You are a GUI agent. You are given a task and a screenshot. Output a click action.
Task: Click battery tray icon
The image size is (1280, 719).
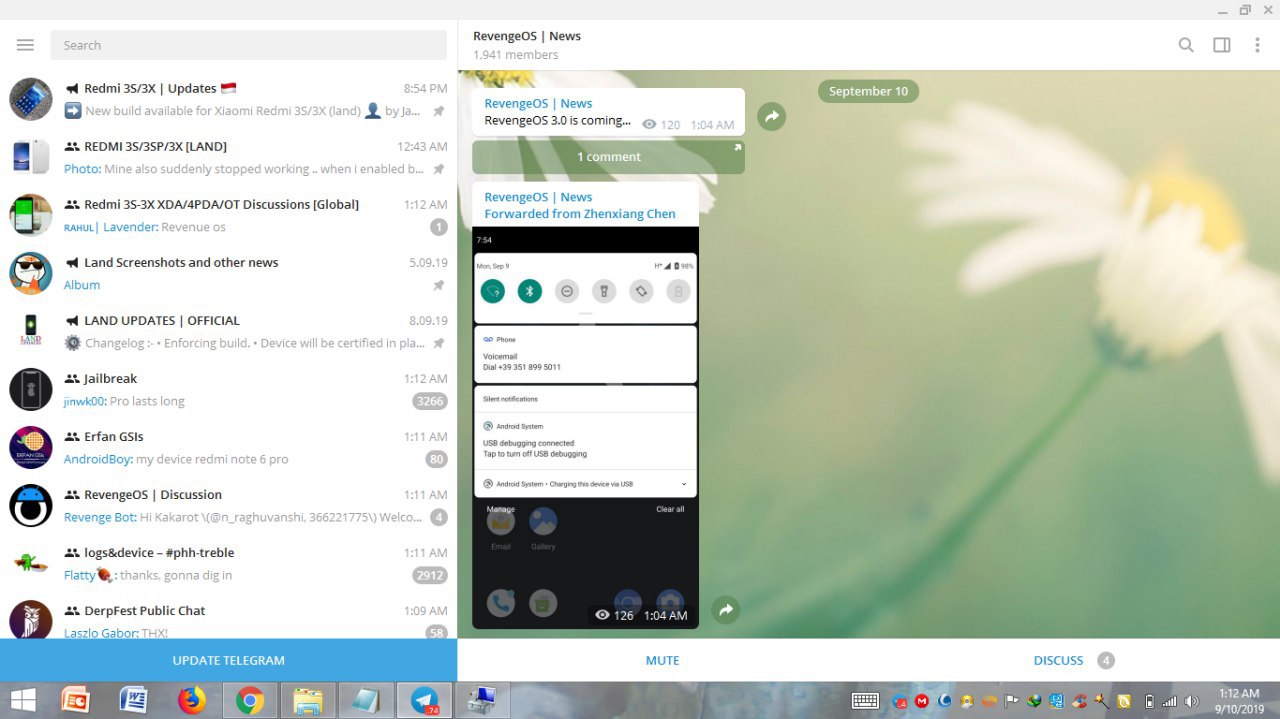click(1149, 701)
